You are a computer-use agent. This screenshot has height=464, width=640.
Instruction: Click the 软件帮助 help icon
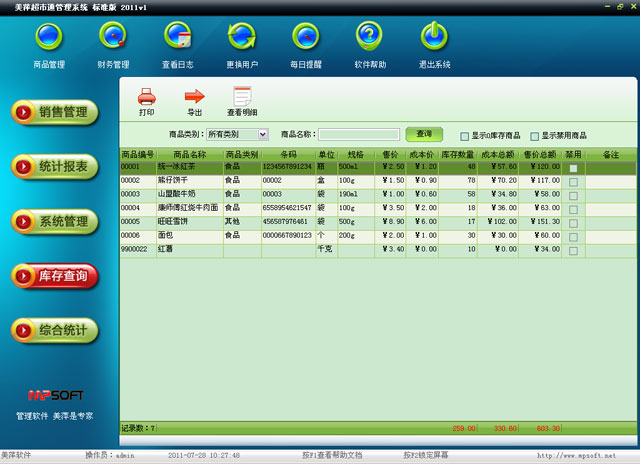370,37
